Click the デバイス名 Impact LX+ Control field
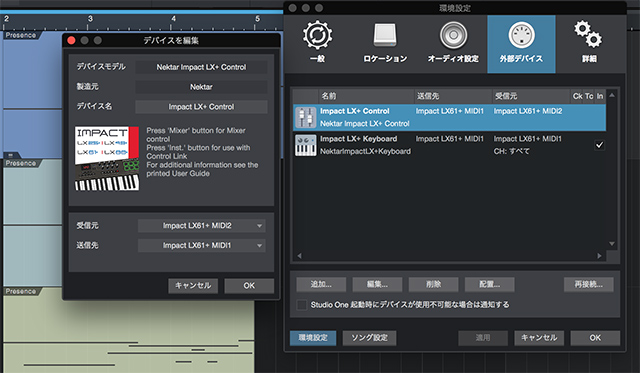The image size is (640, 373). click(201, 107)
